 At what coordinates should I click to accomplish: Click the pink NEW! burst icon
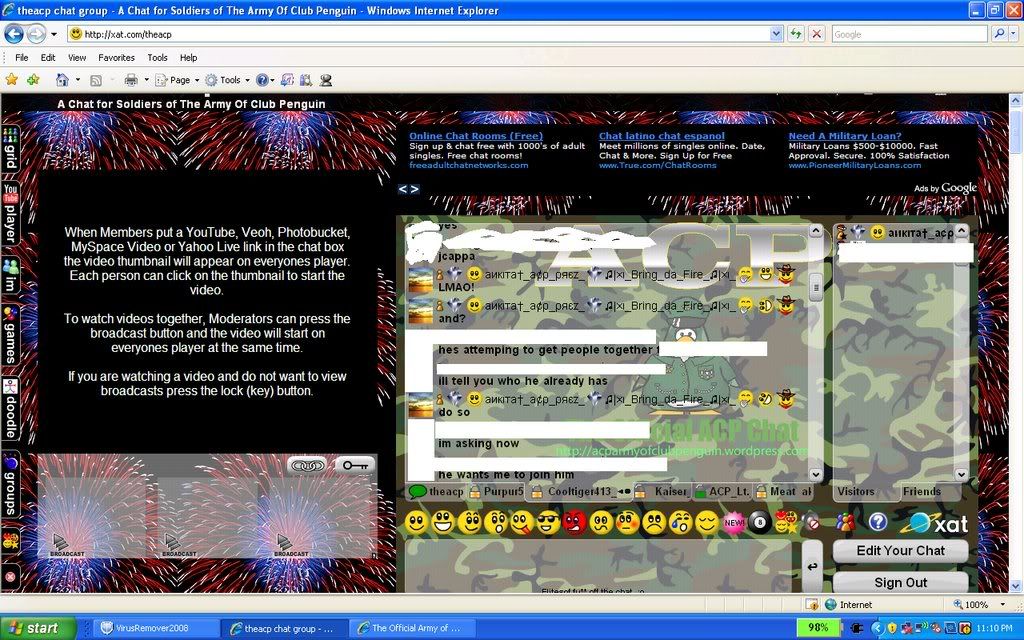[734, 522]
